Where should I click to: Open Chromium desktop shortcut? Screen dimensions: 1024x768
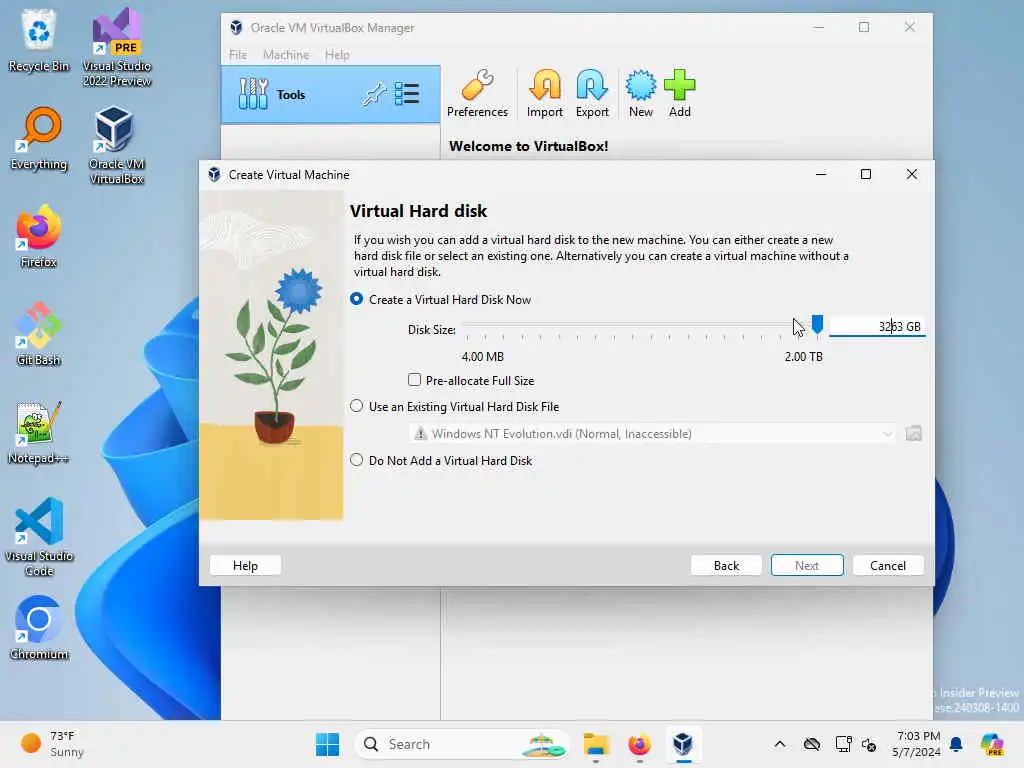point(39,628)
